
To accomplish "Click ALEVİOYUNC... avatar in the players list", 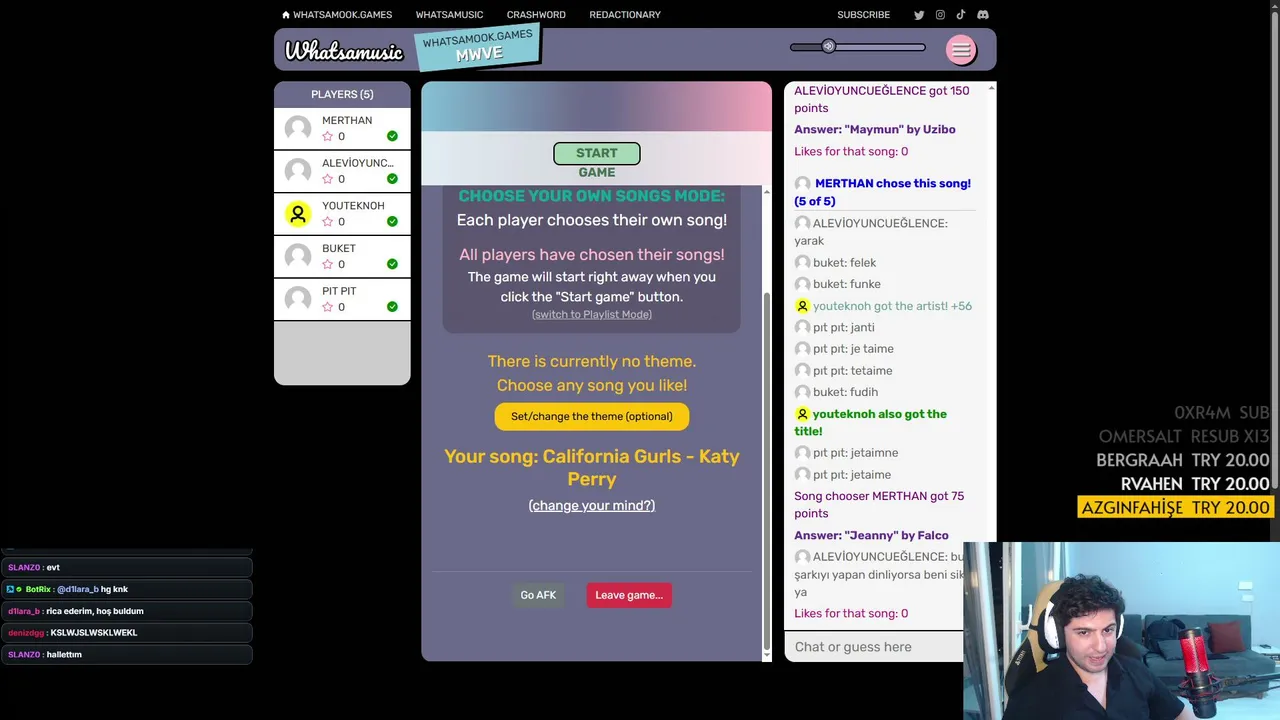I will coord(298,171).
